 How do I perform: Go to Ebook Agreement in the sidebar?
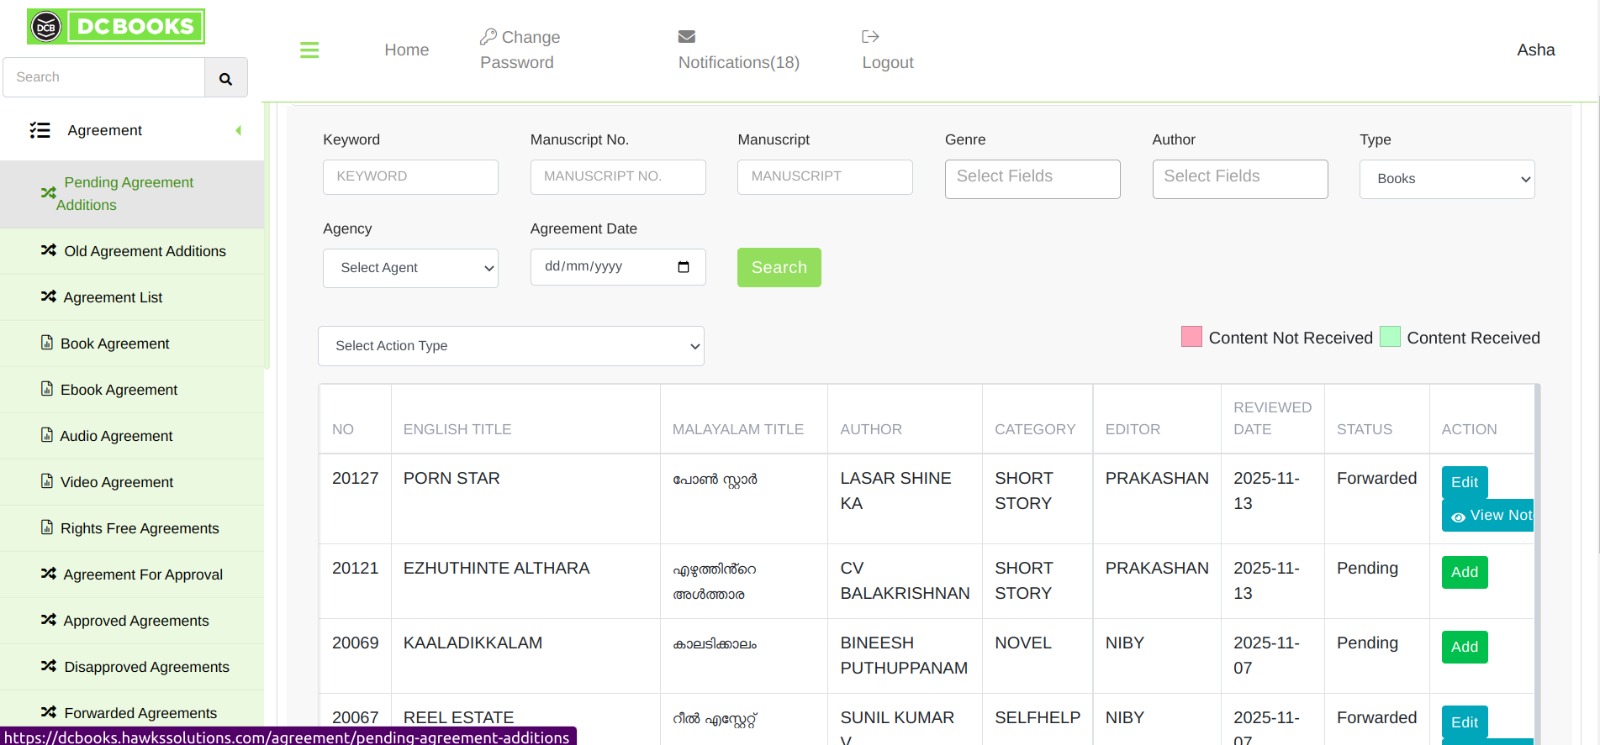tap(118, 390)
